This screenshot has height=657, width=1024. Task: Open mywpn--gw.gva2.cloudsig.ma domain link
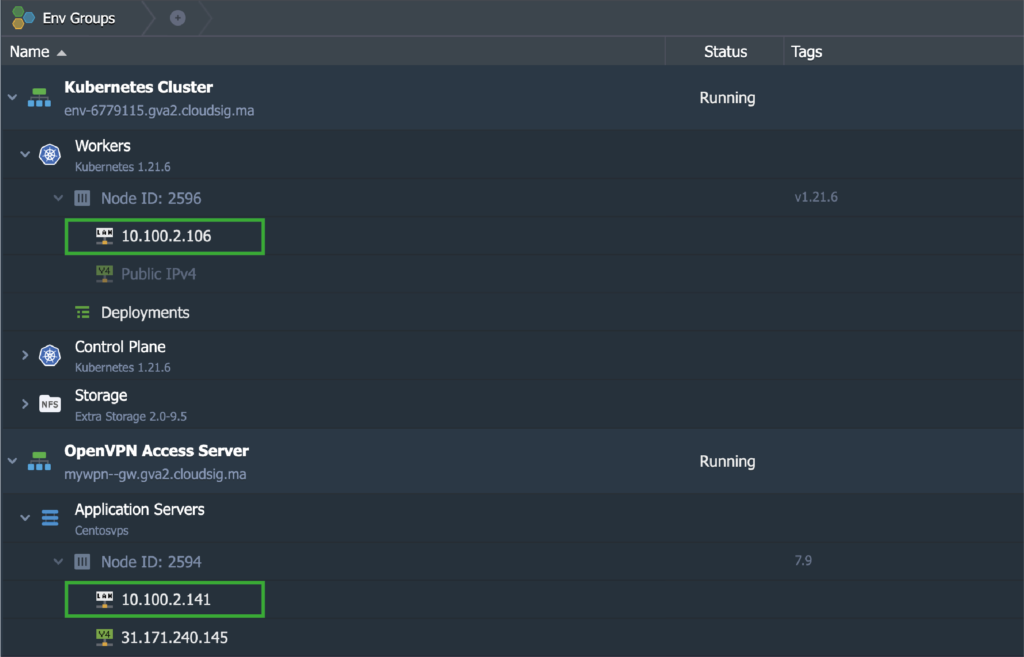pyautogui.click(x=155, y=474)
